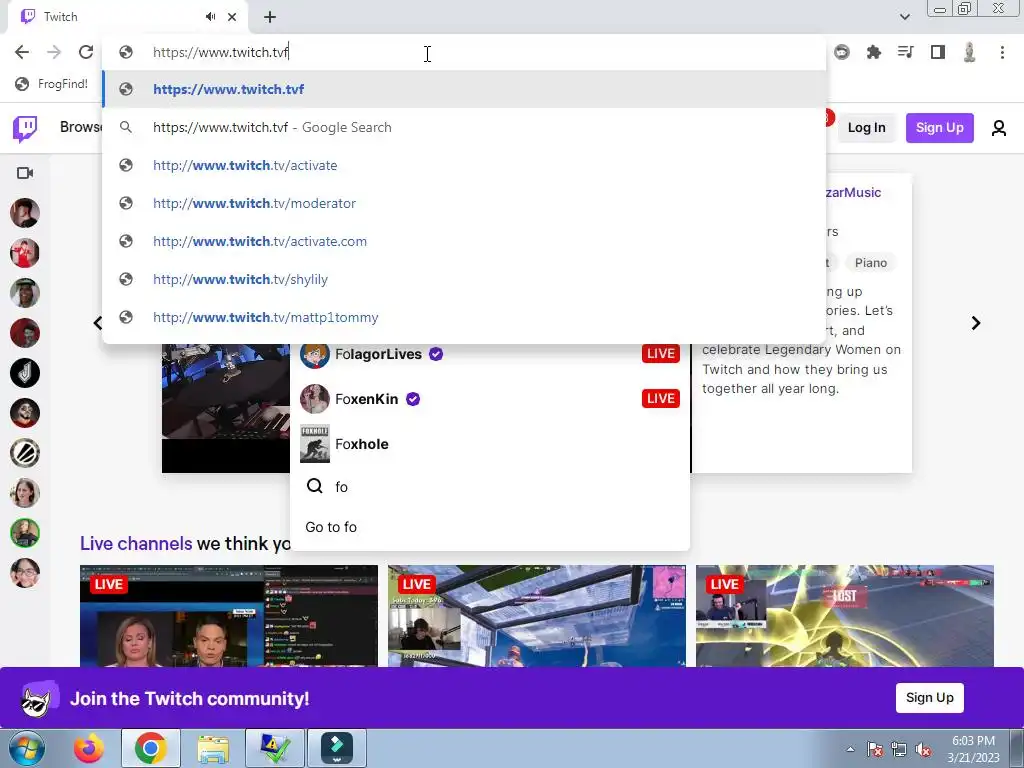Expand the tab search chevron
The height and width of the screenshot is (768, 1024).
tap(904, 17)
